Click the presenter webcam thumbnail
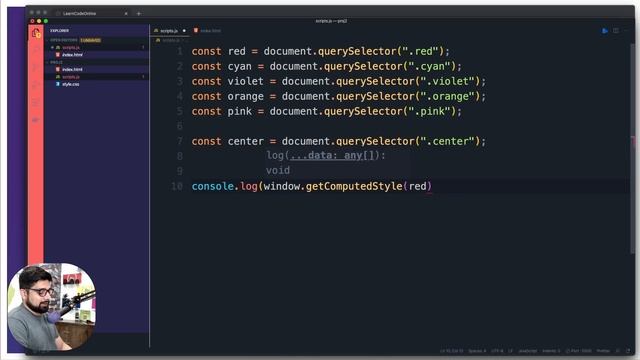Image resolution: width=640 pixels, height=360 pixels. coord(52,307)
